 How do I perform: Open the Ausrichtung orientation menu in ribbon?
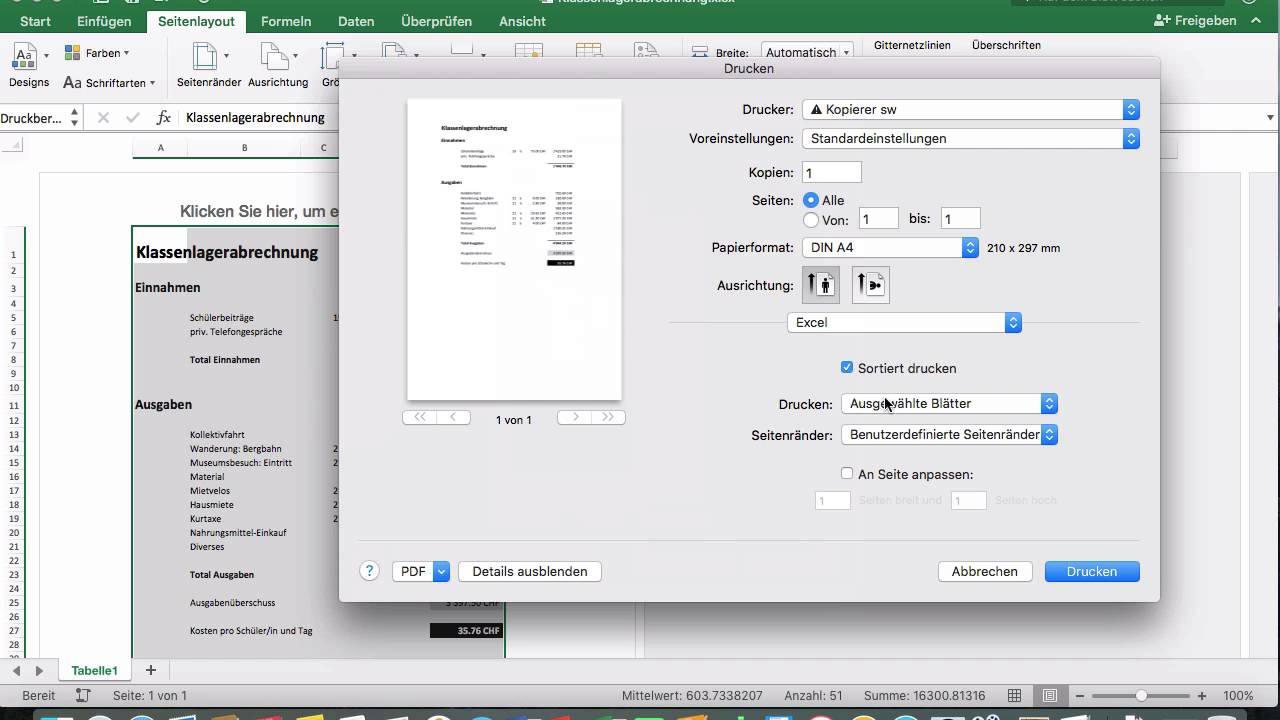(278, 65)
